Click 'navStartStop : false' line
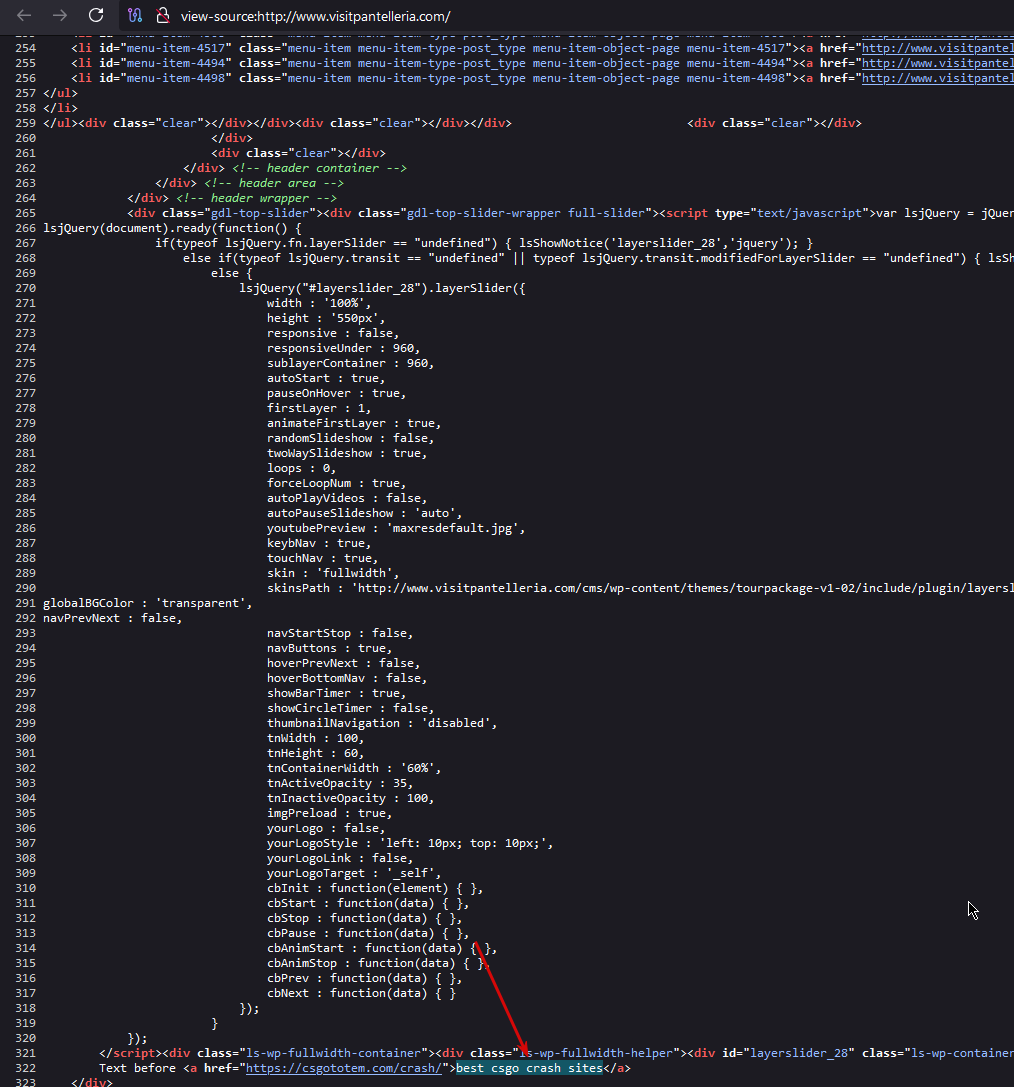This screenshot has height=1087, width=1014. (340, 634)
